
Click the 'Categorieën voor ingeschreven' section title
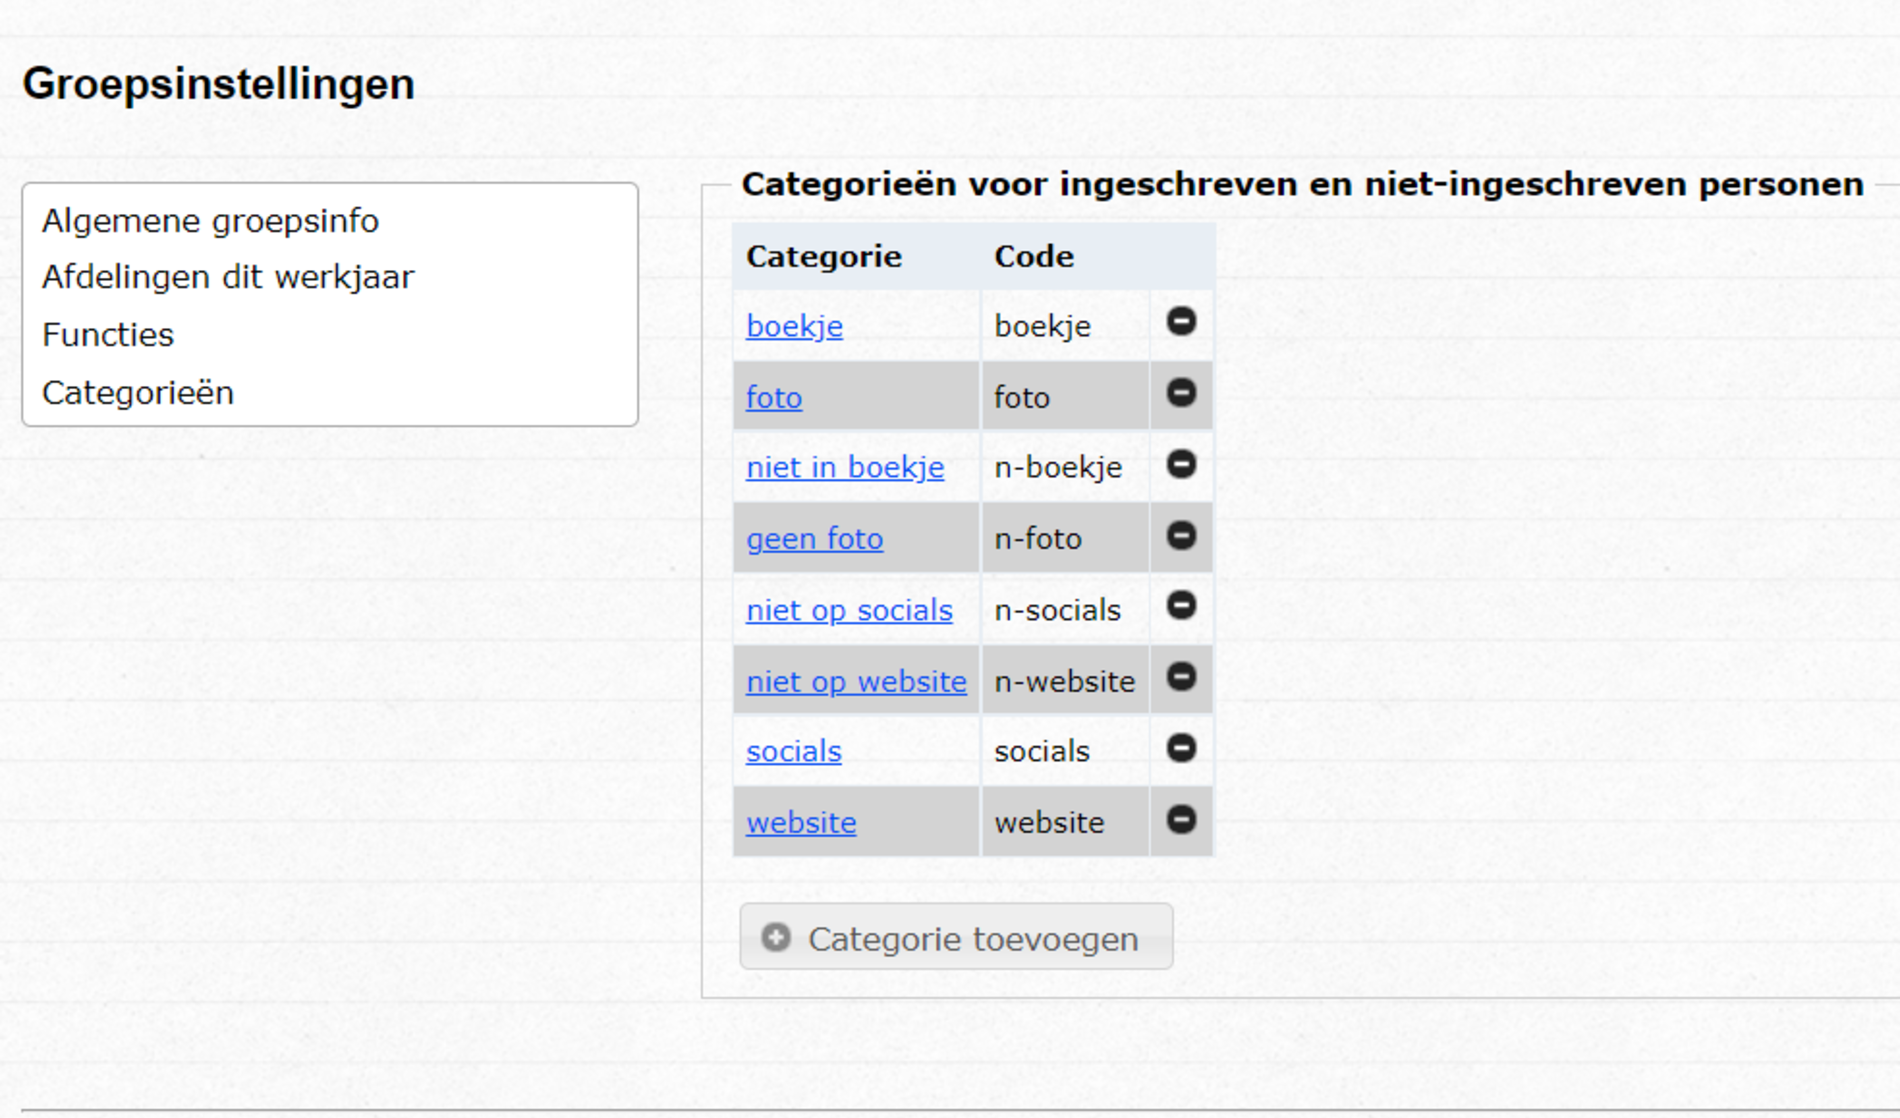click(x=1302, y=185)
